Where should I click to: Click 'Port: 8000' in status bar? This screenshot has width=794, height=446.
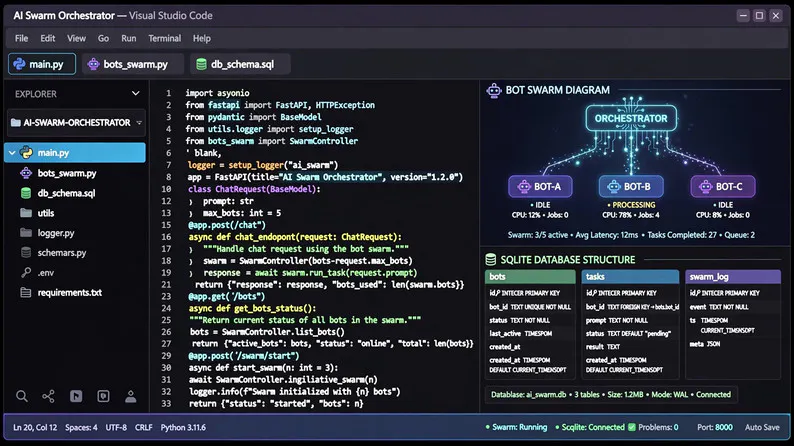(714, 427)
